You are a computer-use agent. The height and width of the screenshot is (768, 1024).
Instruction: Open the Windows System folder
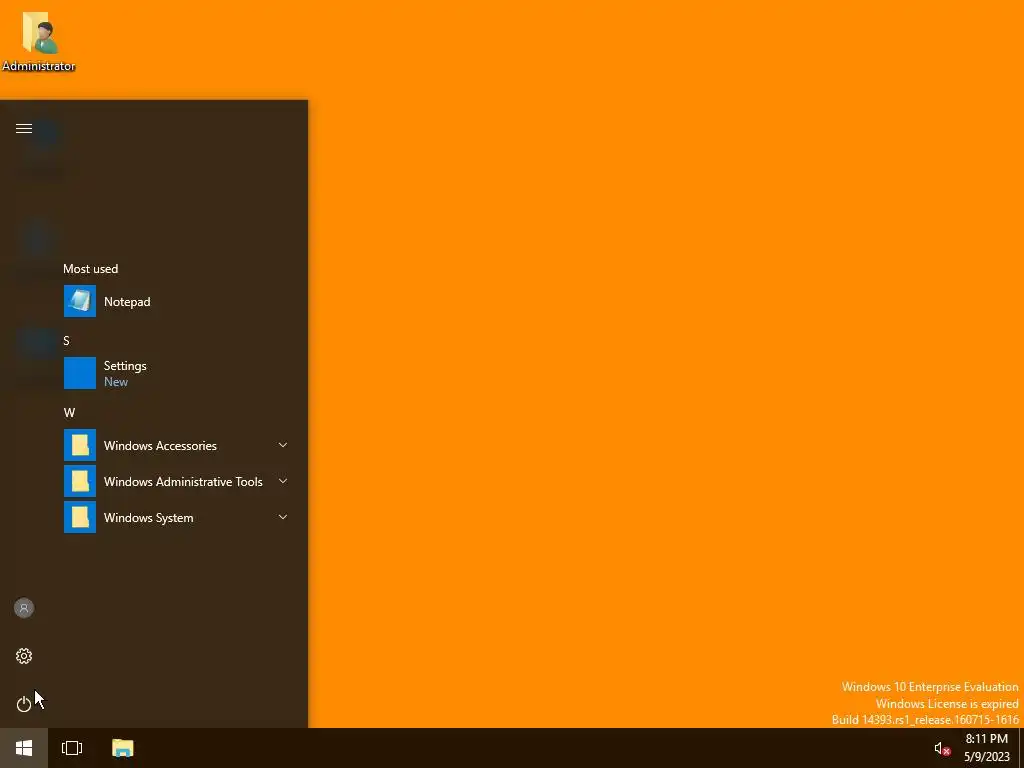click(x=176, y=517)
